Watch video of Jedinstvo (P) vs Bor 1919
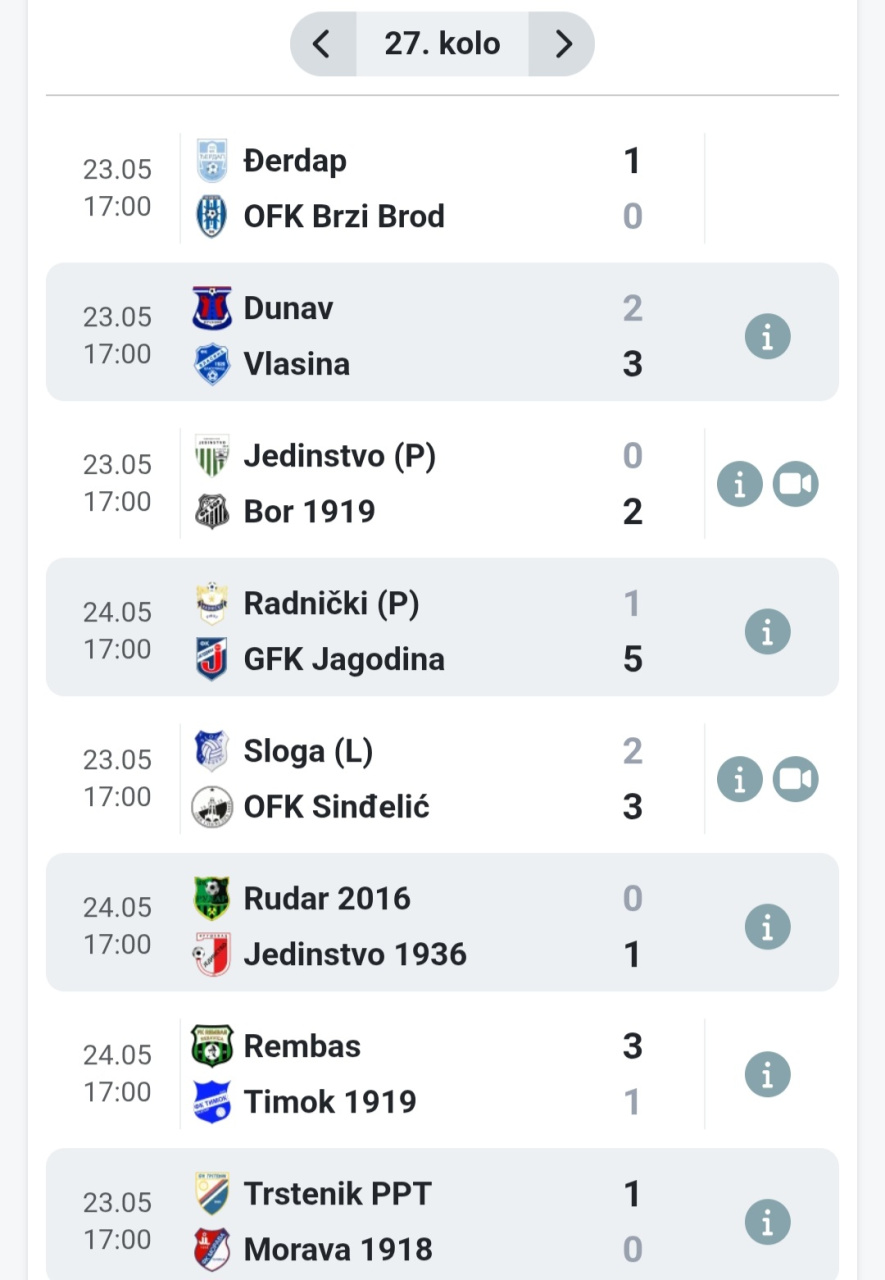This screenshot has height=1280, width=885. (x=796, y=485)
